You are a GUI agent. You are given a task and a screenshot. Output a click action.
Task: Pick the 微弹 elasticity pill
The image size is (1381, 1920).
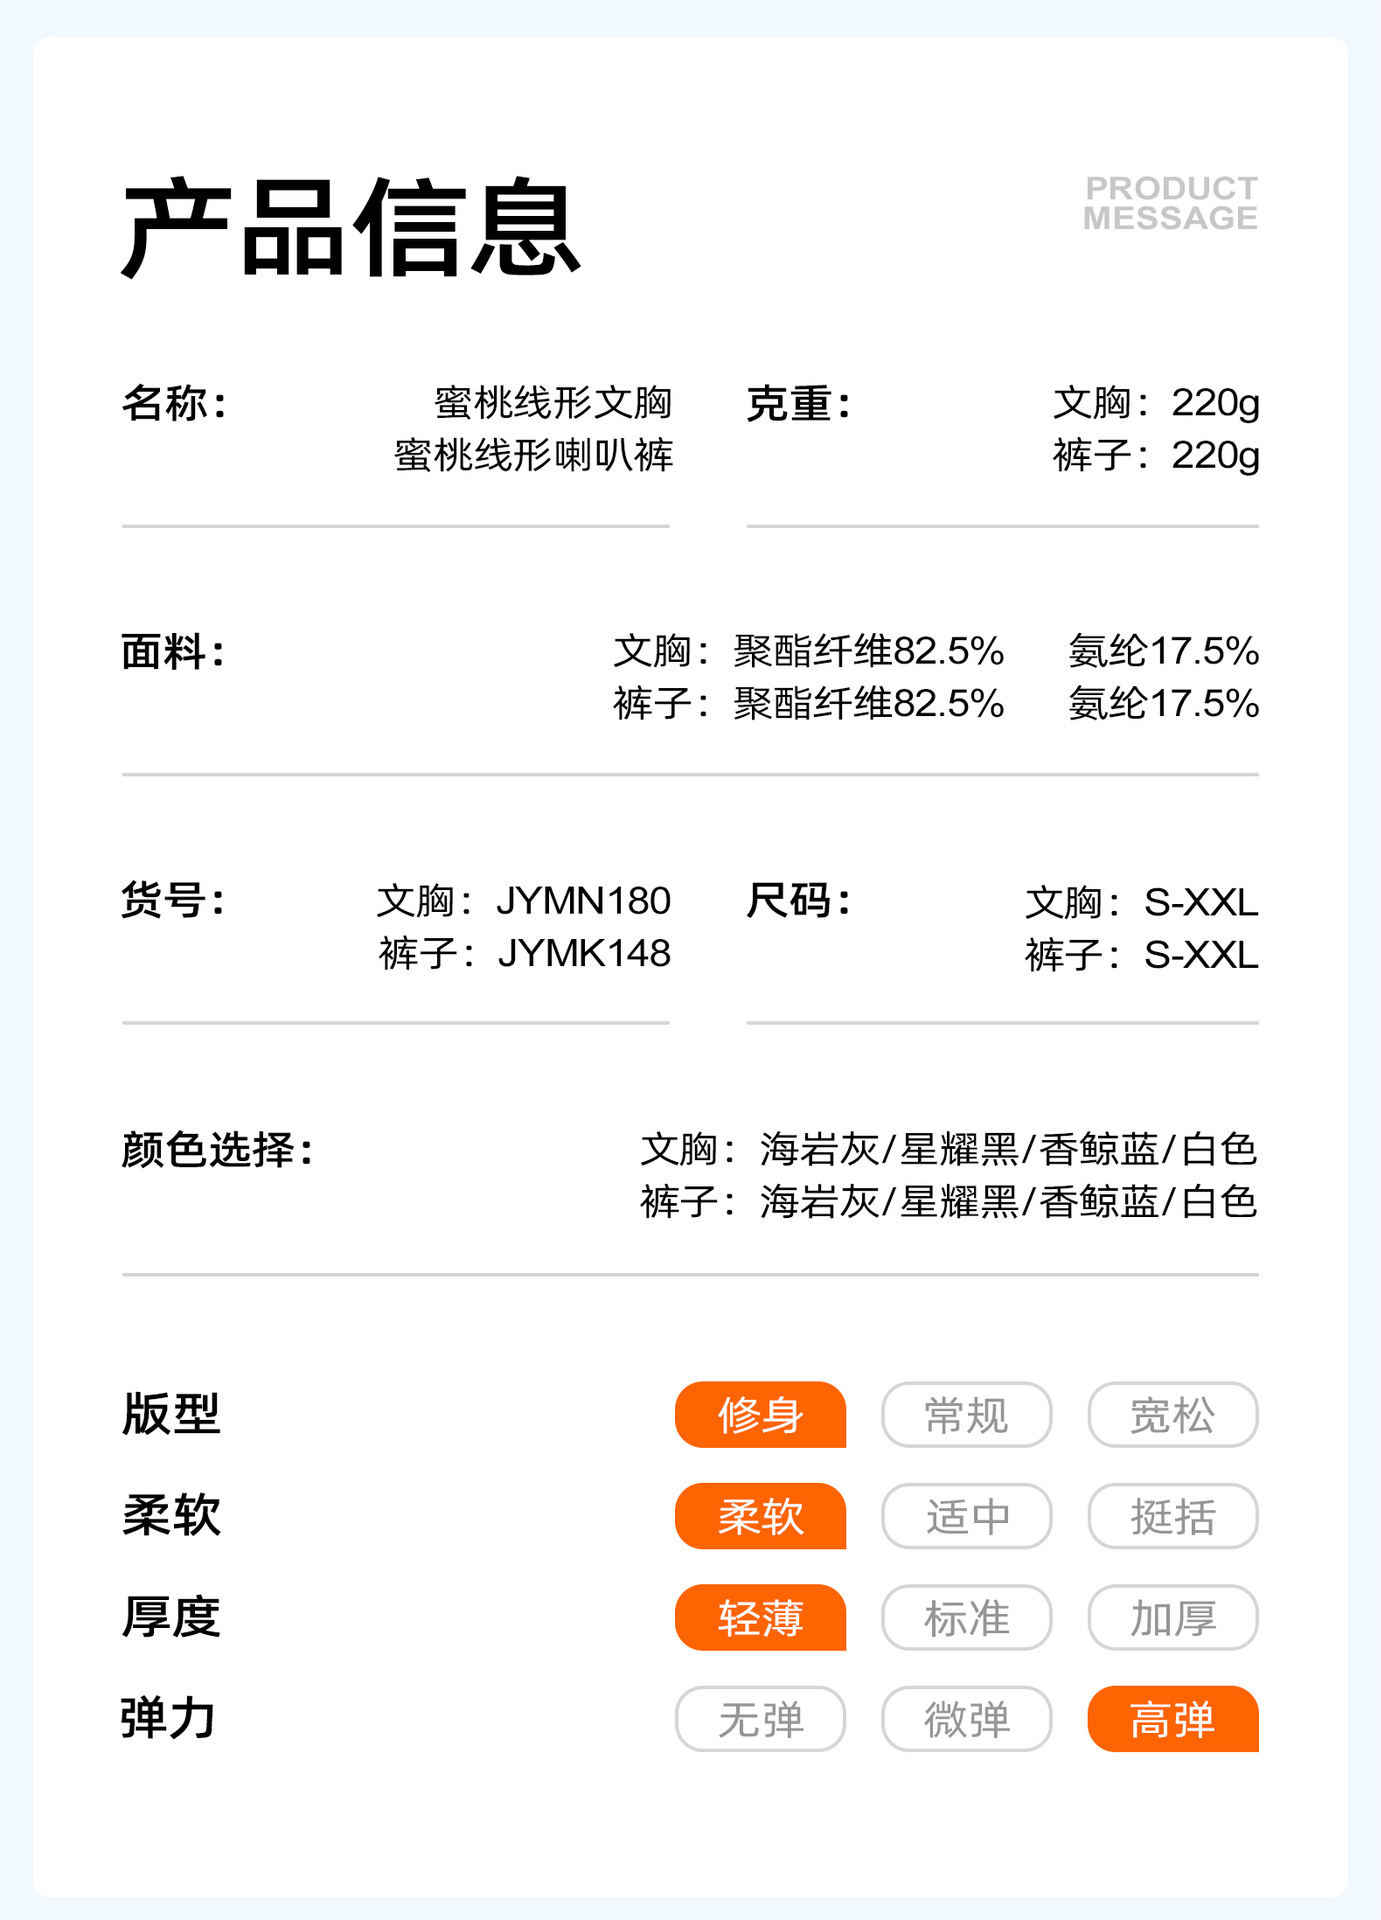[x=966, y=1719]
